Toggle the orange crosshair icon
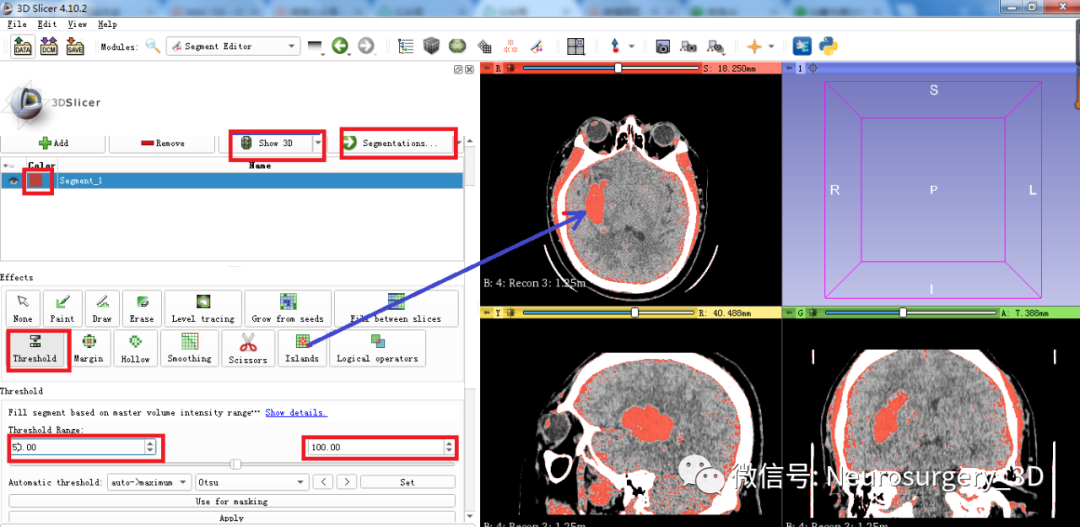The width and height of the screenshot is (1080, 527). click(x=755, y=46)
